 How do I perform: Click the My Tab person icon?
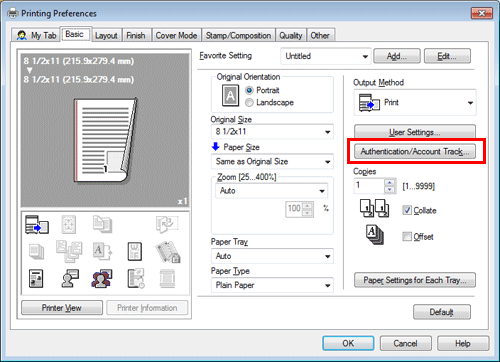point(22,35)
